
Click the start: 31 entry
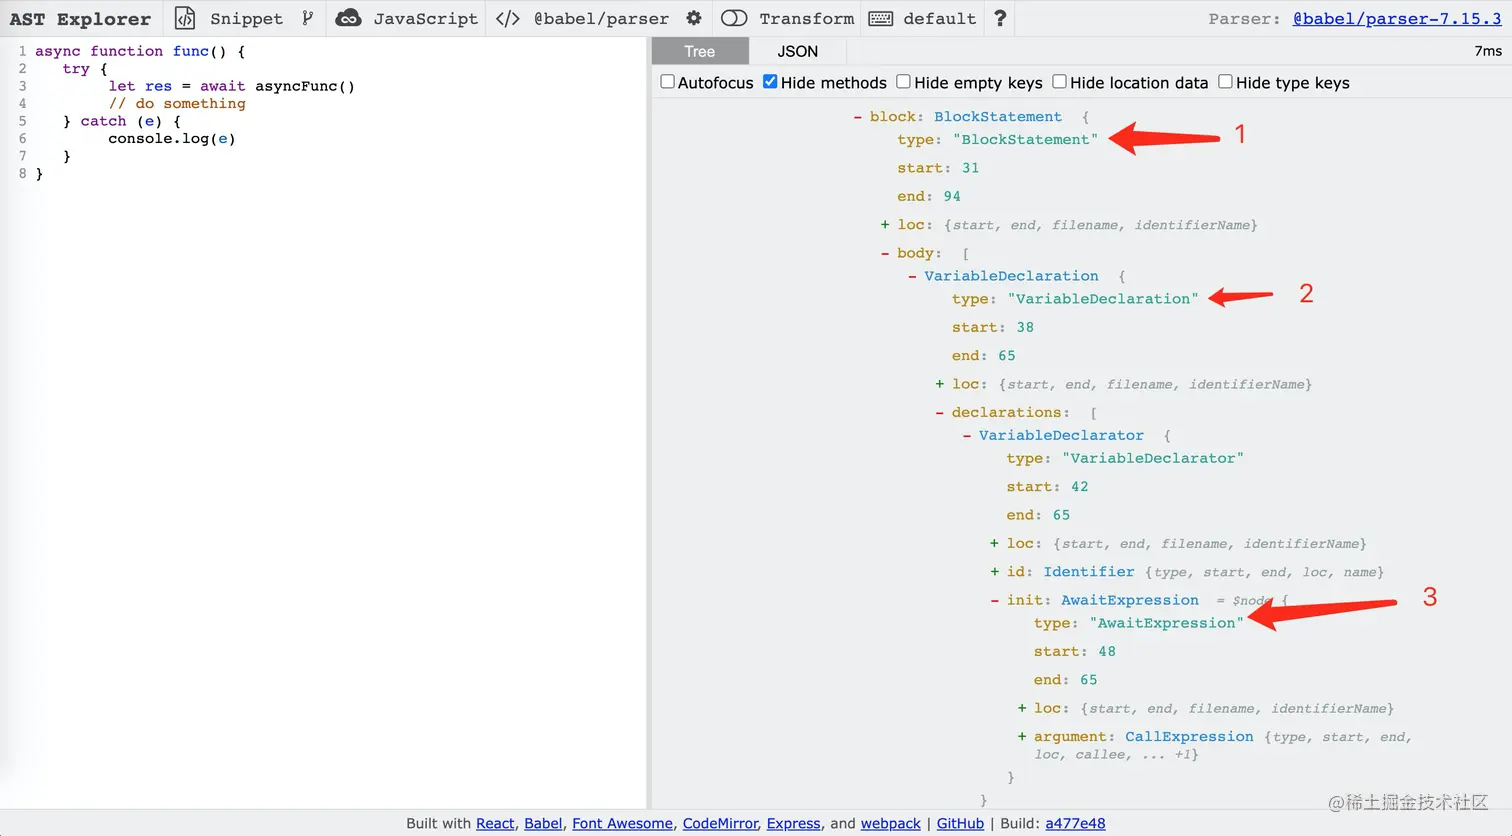coord(938,168)
